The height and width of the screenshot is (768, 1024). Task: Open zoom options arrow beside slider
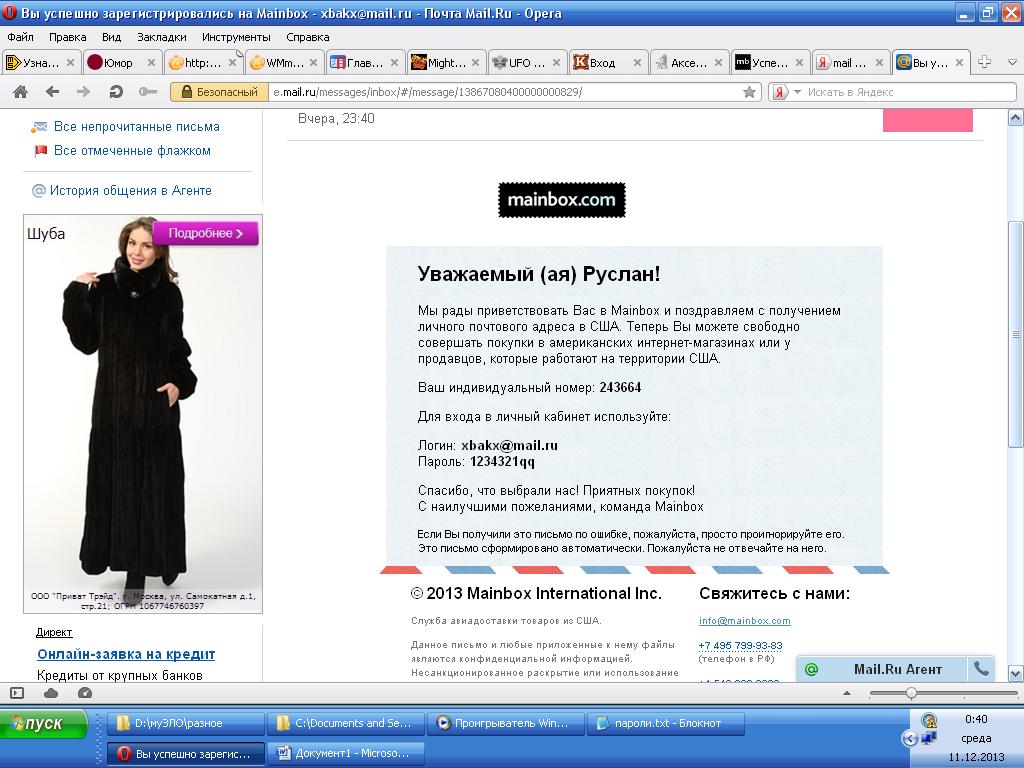847,693
